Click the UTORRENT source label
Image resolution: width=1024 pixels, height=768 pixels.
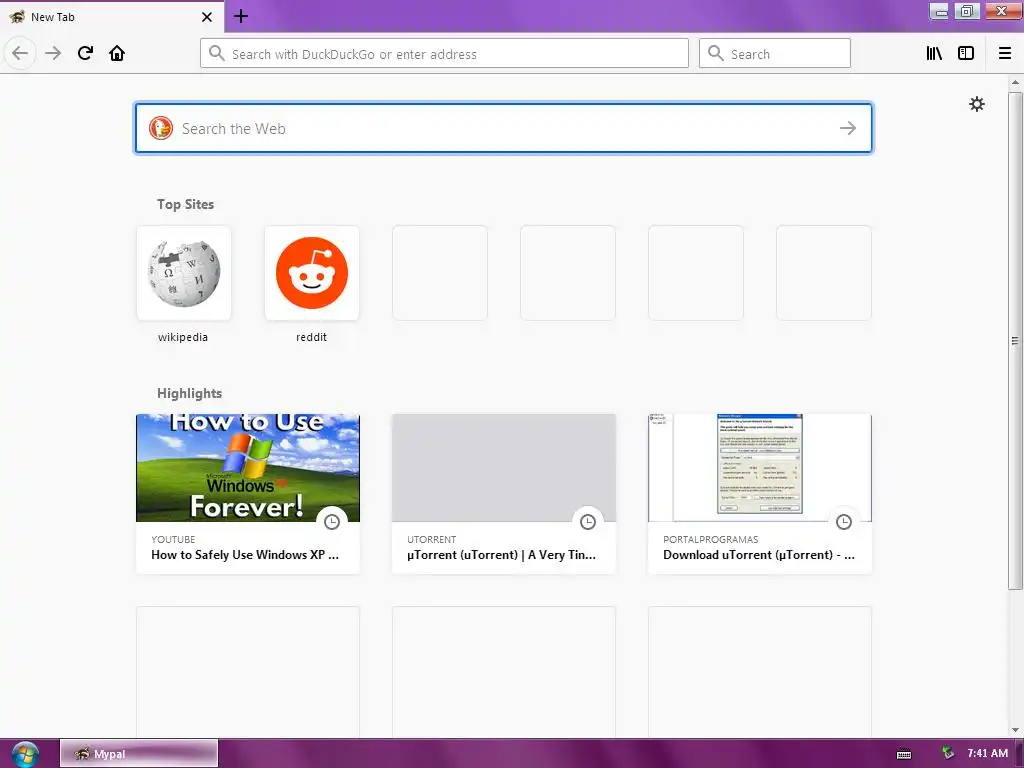(x=432, y=539)
